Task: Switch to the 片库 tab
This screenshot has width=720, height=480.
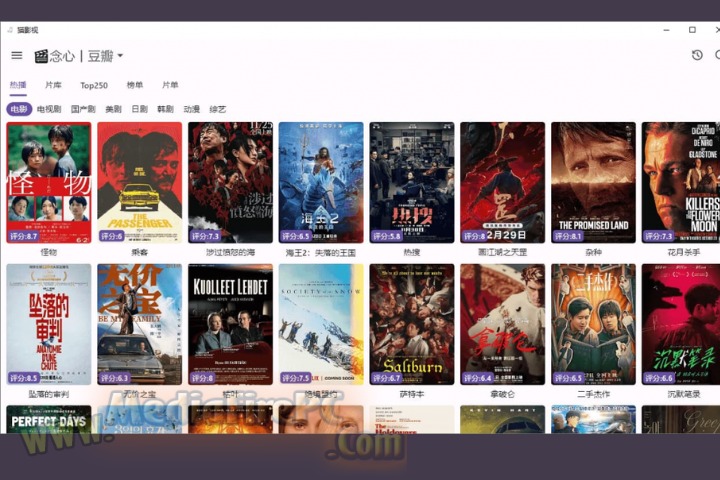Action: click(x=53, y=85)
